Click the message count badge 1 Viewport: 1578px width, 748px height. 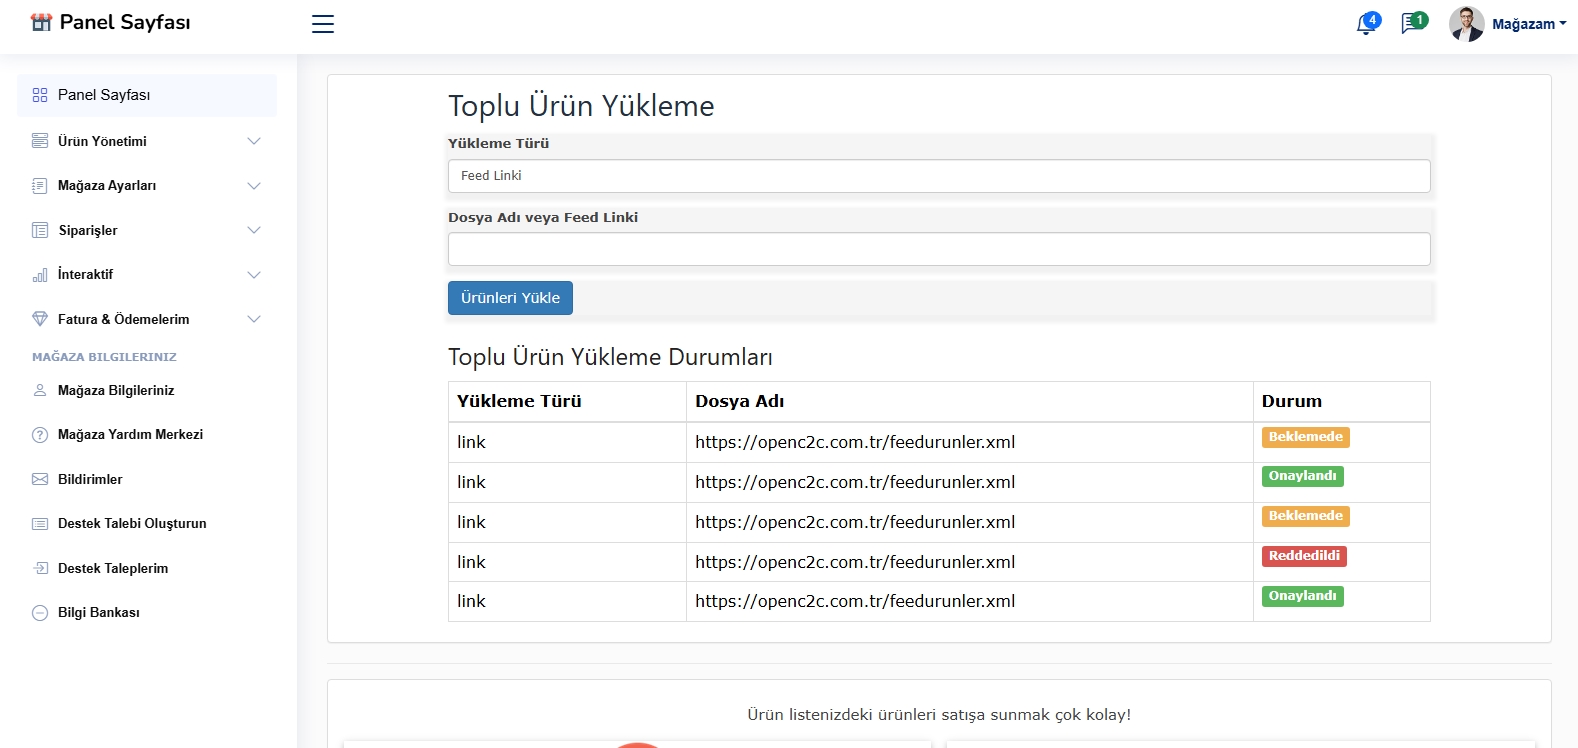pos(1419,20)
